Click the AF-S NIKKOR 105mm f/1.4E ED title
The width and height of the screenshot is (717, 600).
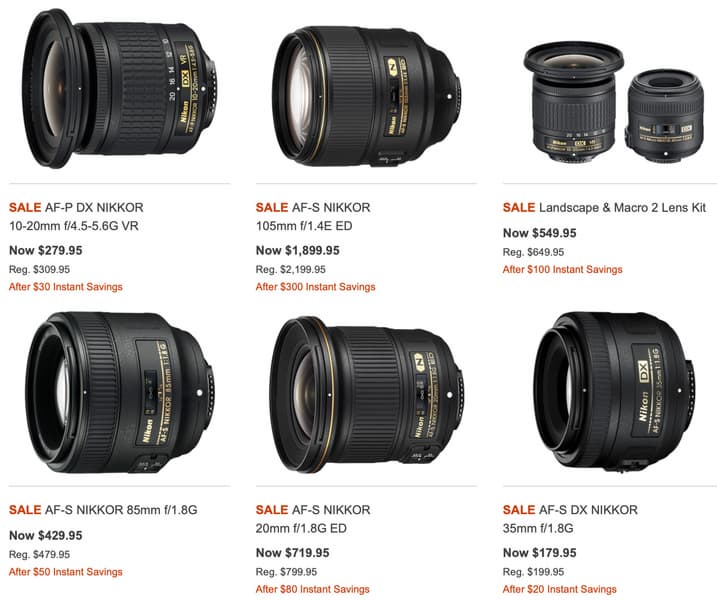313,217
